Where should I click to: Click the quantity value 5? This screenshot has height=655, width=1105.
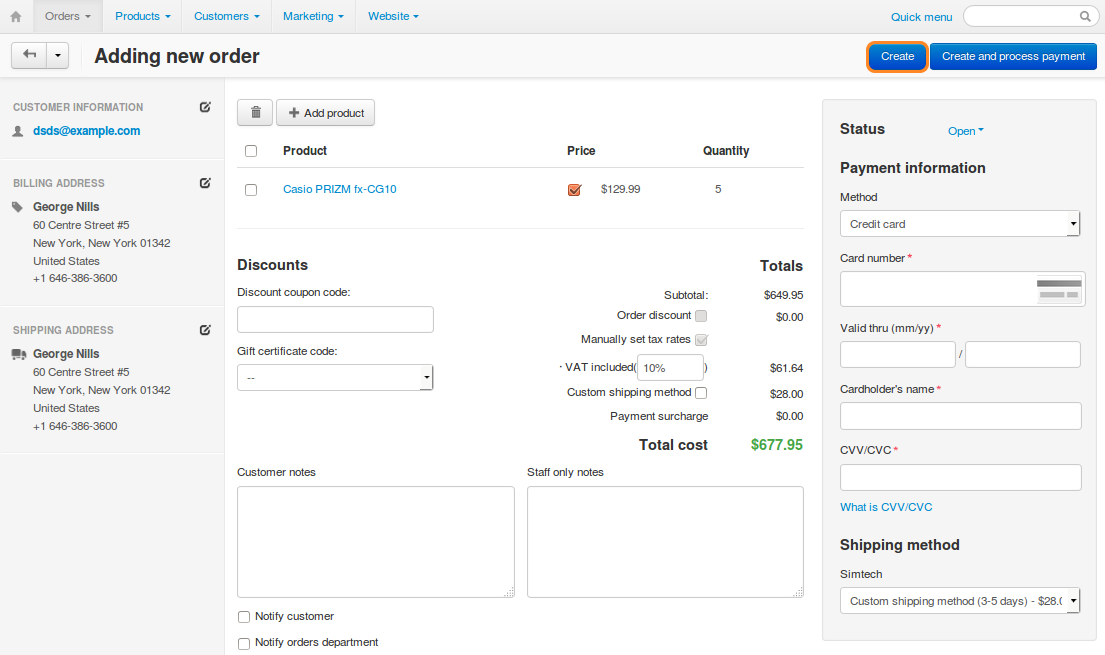pyautogui.click(x=718, y=189)
